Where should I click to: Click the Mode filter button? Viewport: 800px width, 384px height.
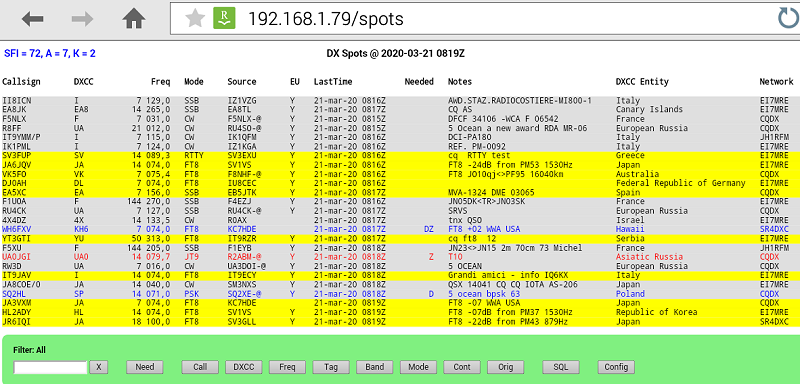click(418, 367)
